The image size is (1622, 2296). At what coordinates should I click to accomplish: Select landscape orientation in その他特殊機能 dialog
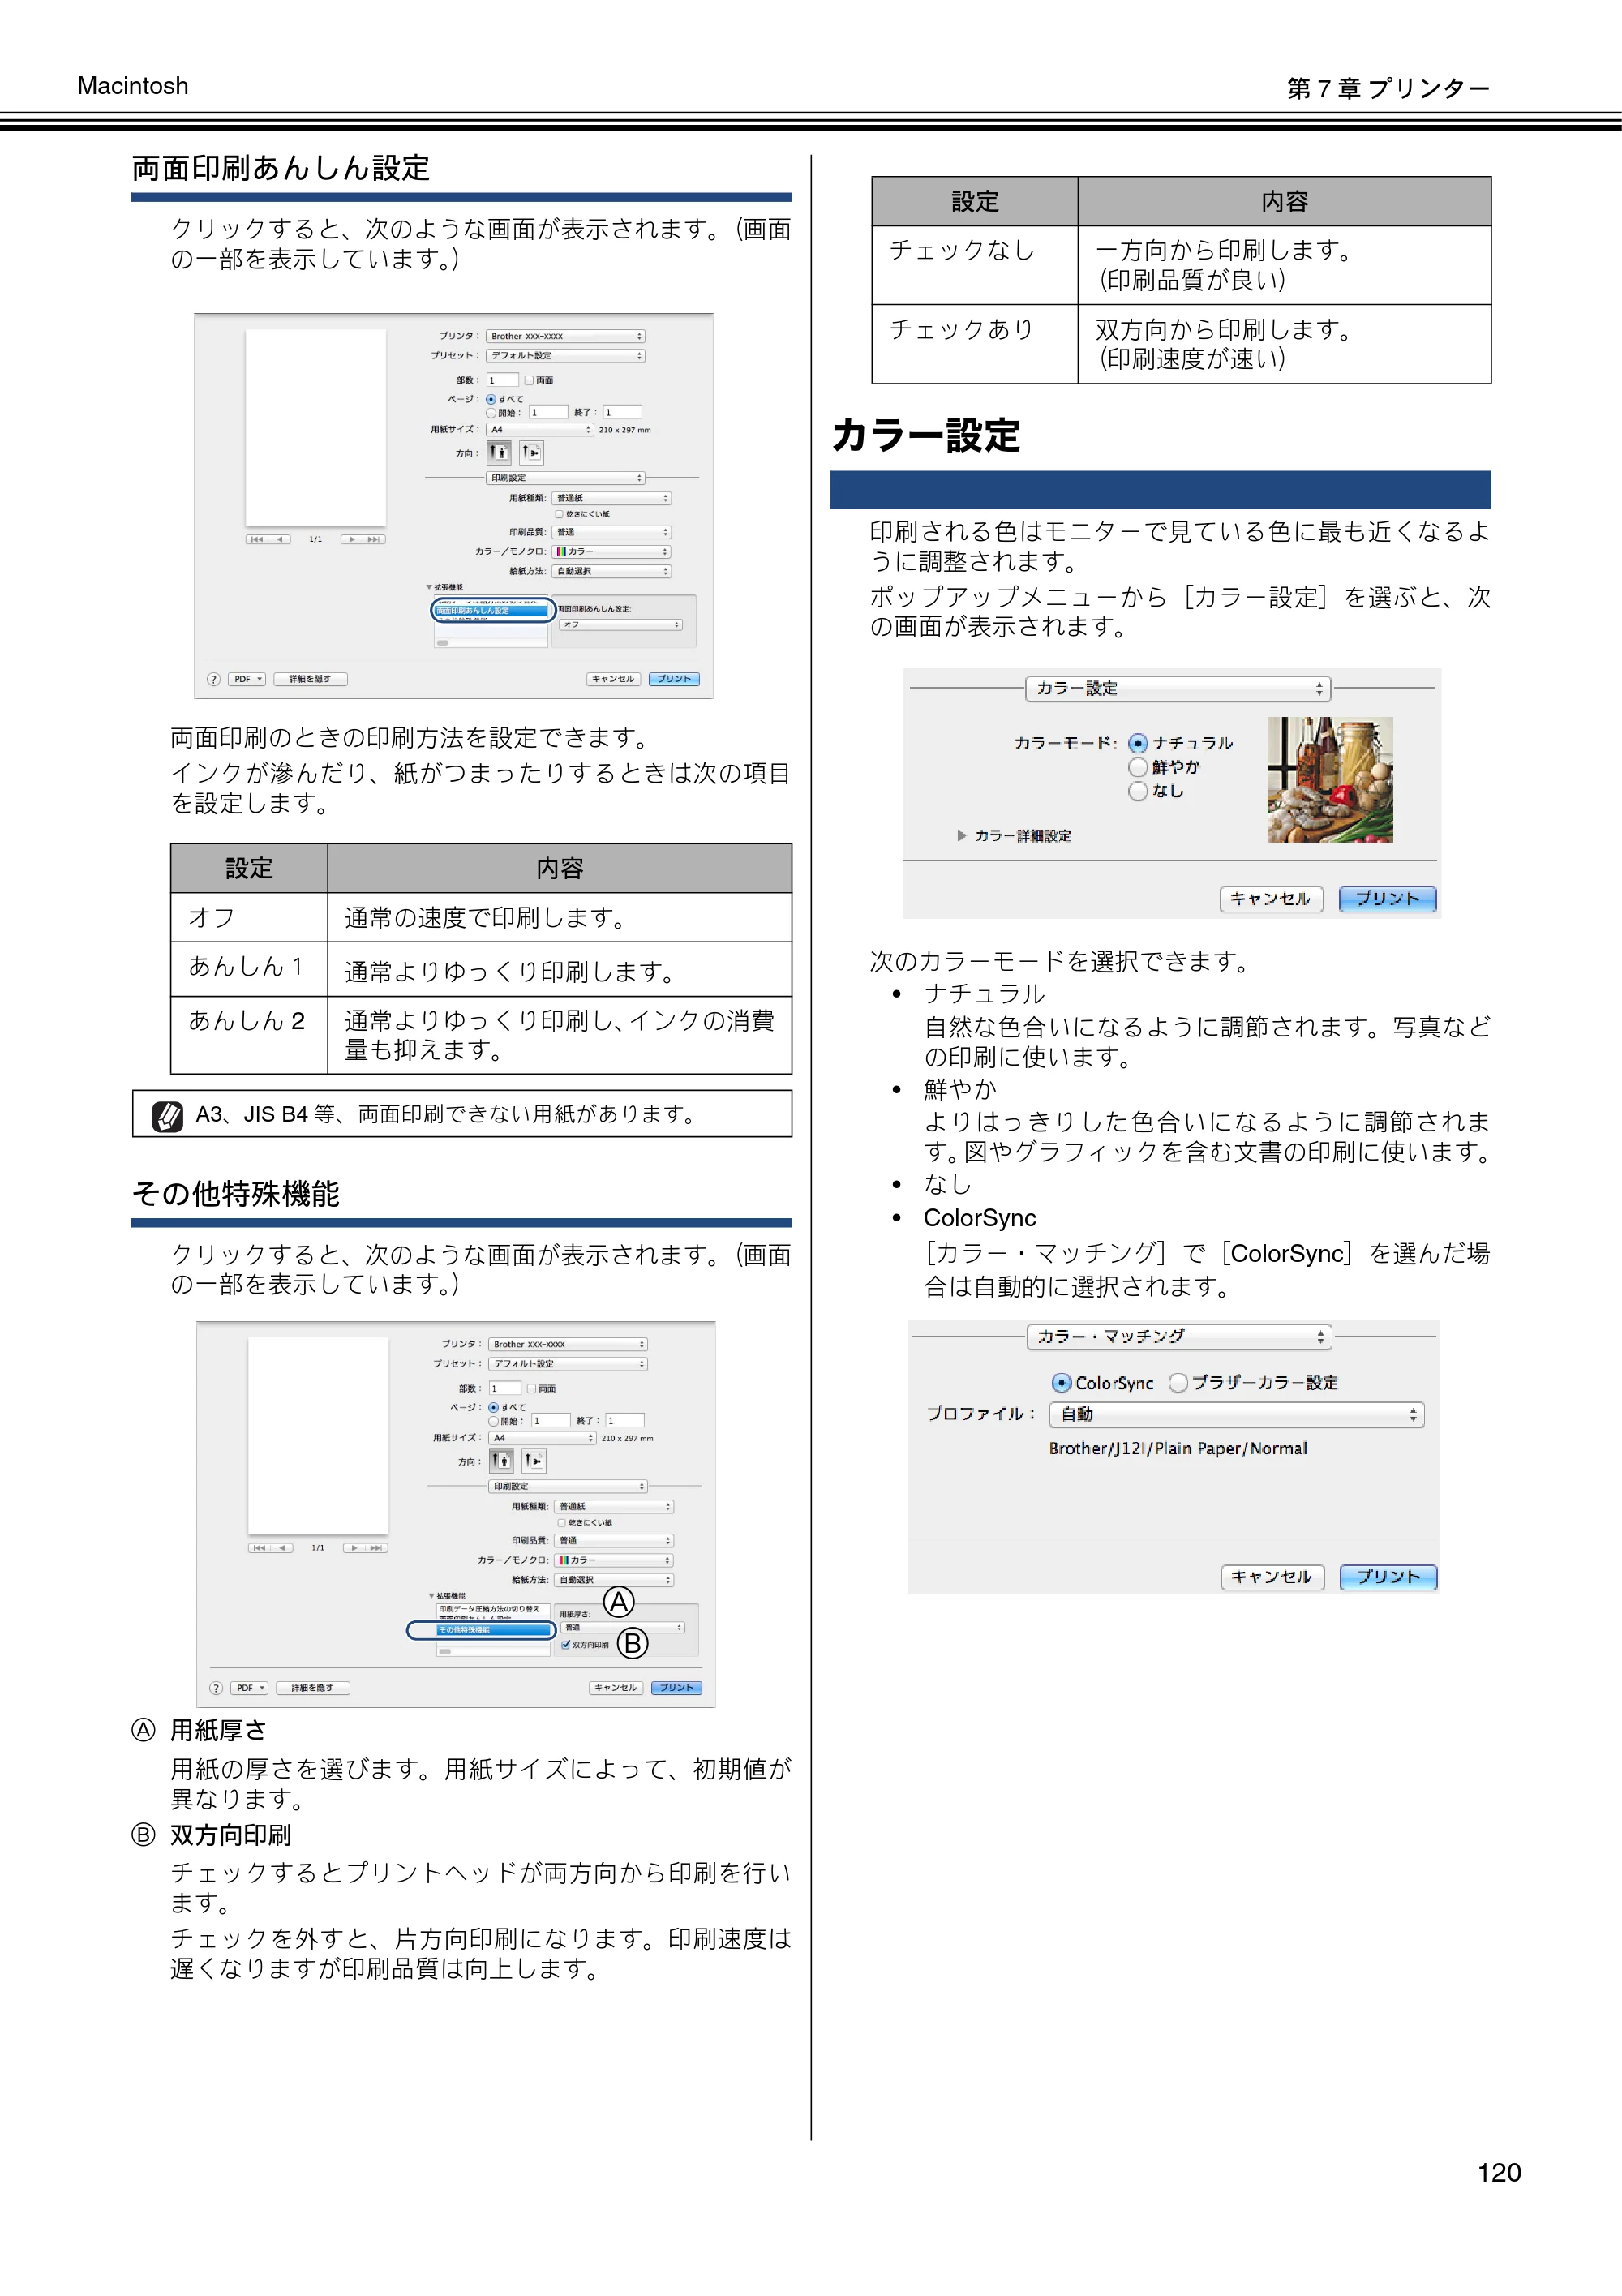point(534,1461)
